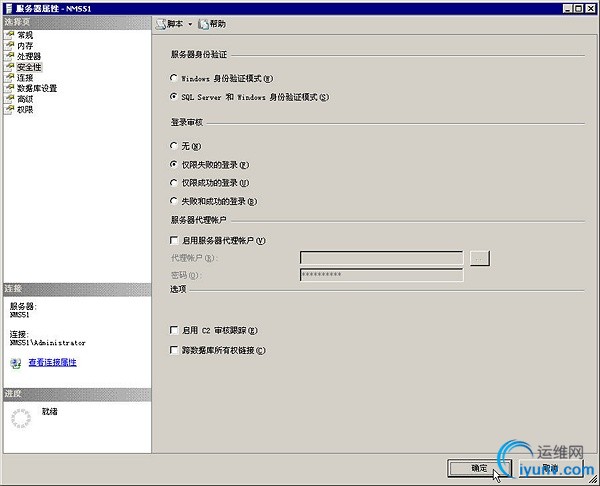Select the 安全性 page icon

10,67
